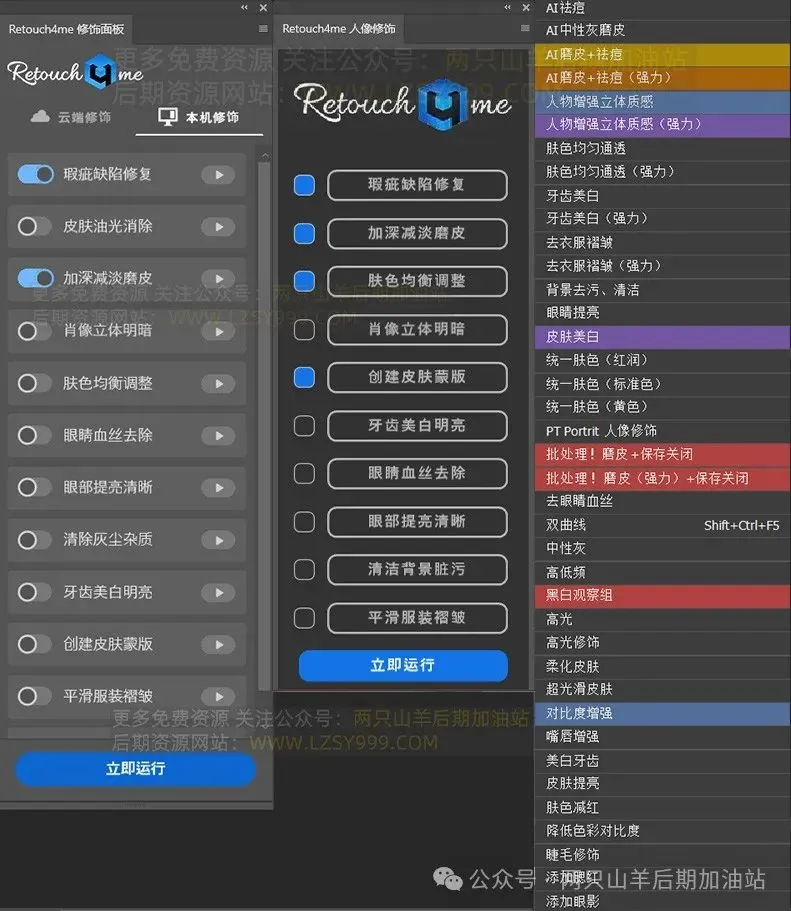The width and height of the screenshot is (791, 911).
Task: Select the 肤色减红 action row
Action: (662, 808)
